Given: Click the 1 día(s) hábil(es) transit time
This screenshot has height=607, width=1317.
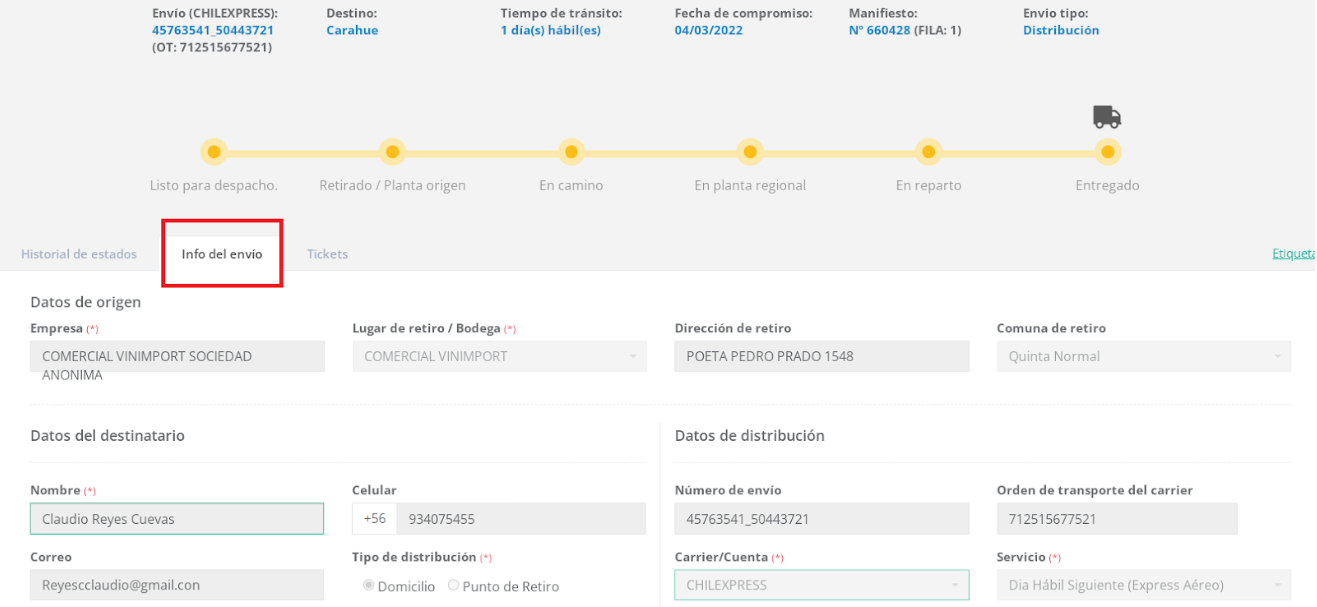Looking at the screenshot, I should [x=550, y=30].
